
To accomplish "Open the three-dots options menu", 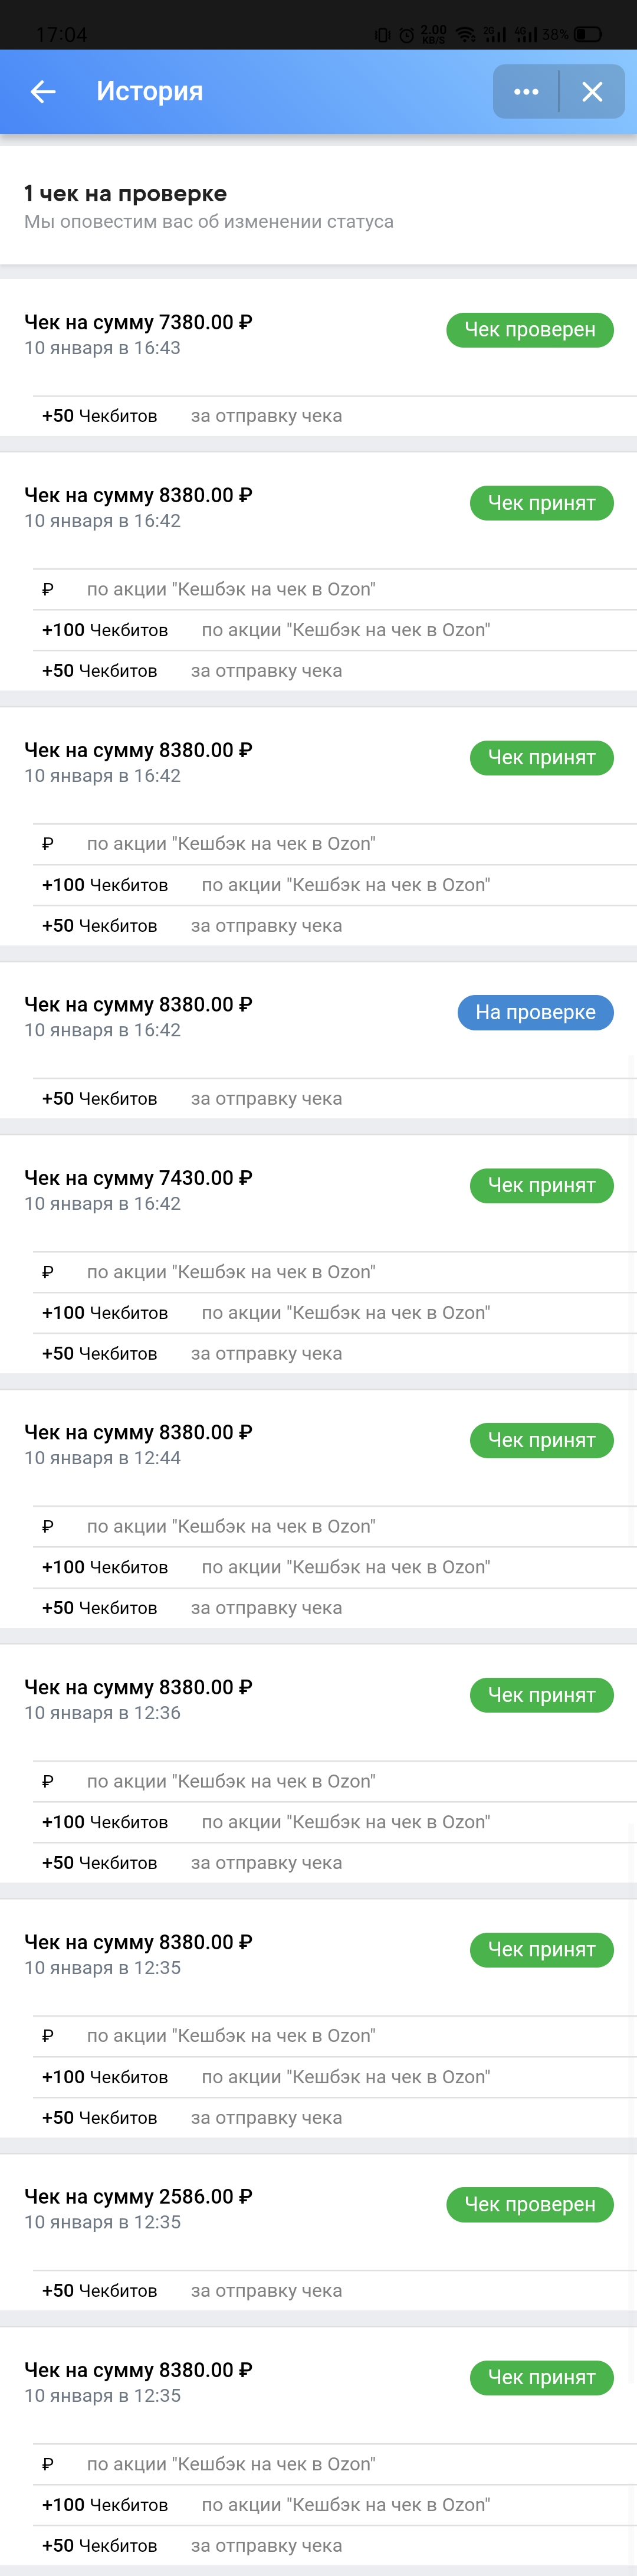I will point(526,92).
